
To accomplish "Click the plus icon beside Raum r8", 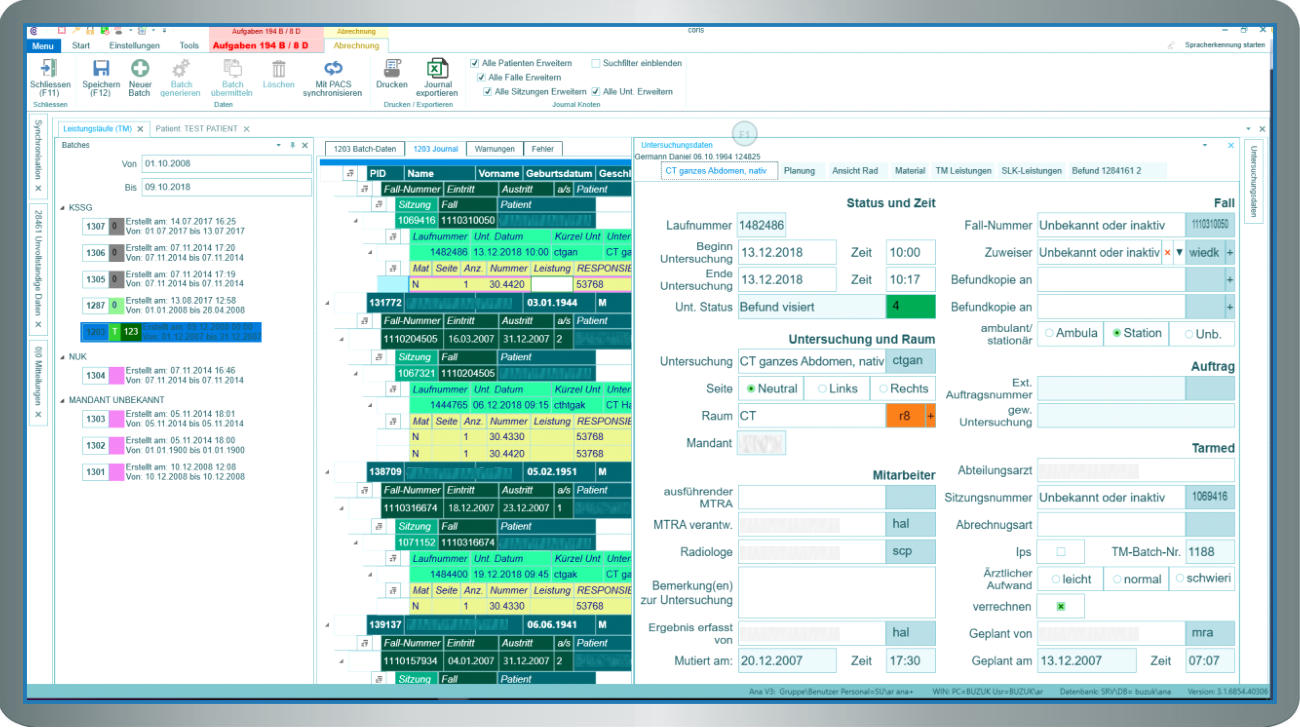I will 930,416.
